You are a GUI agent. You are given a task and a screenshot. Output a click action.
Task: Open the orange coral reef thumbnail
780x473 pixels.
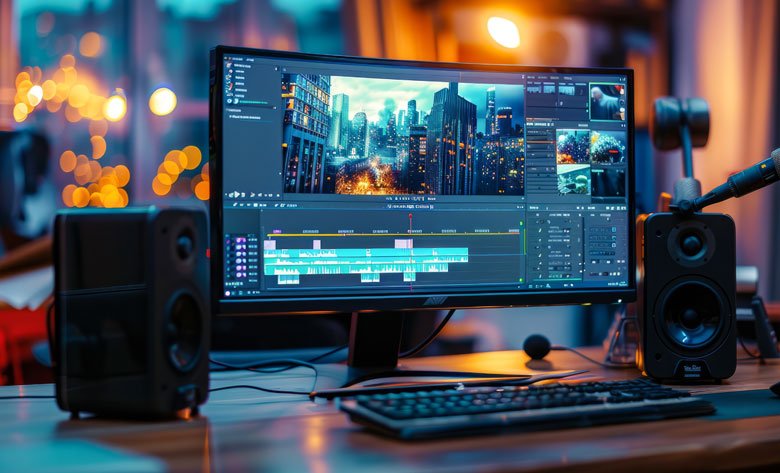coord(573,147)
